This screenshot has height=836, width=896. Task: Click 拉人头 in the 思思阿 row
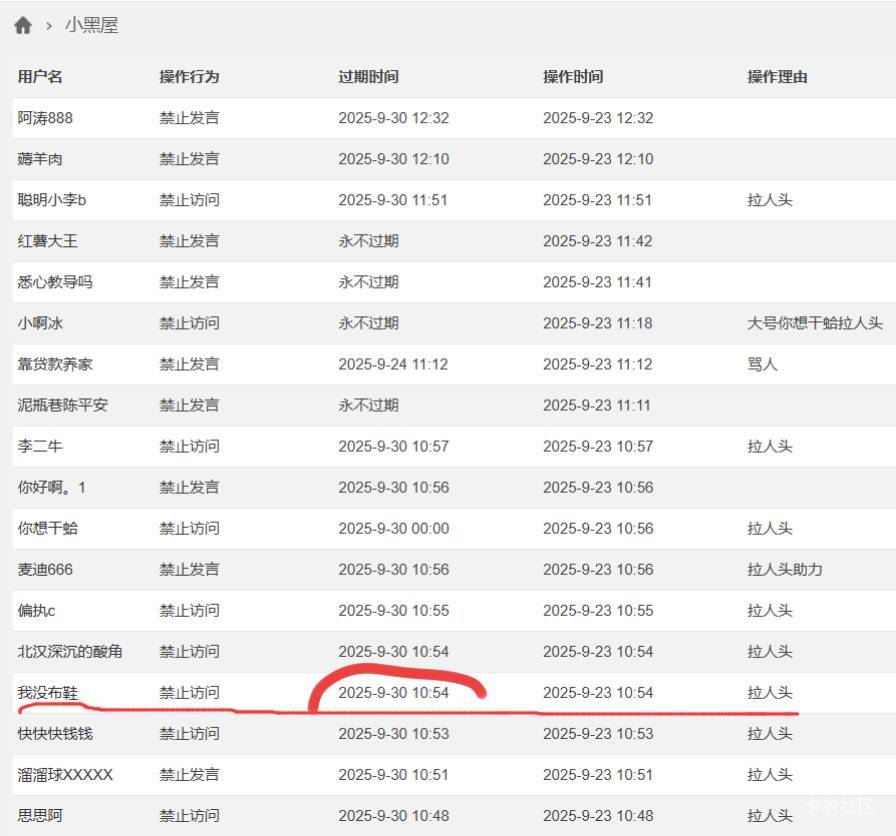[x=770, y=816]
